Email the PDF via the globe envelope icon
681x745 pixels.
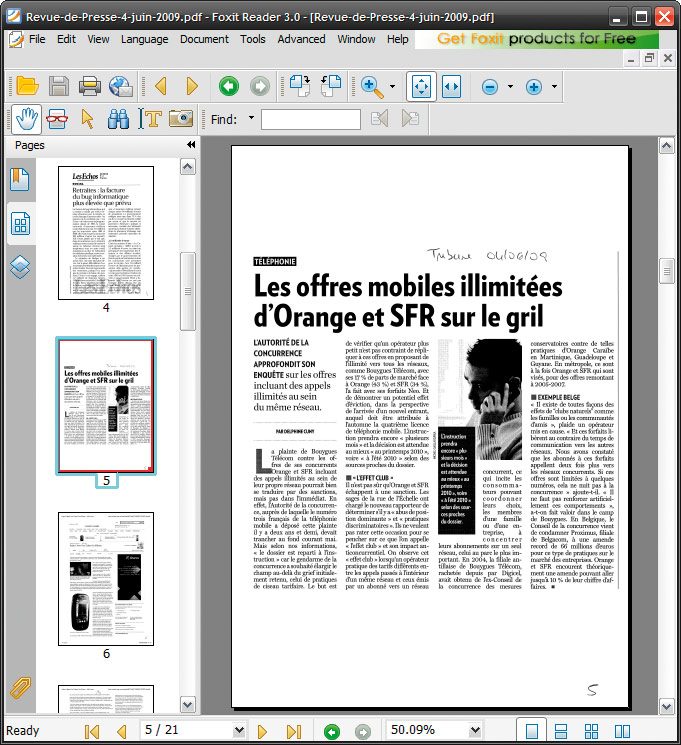pos(121,86)
